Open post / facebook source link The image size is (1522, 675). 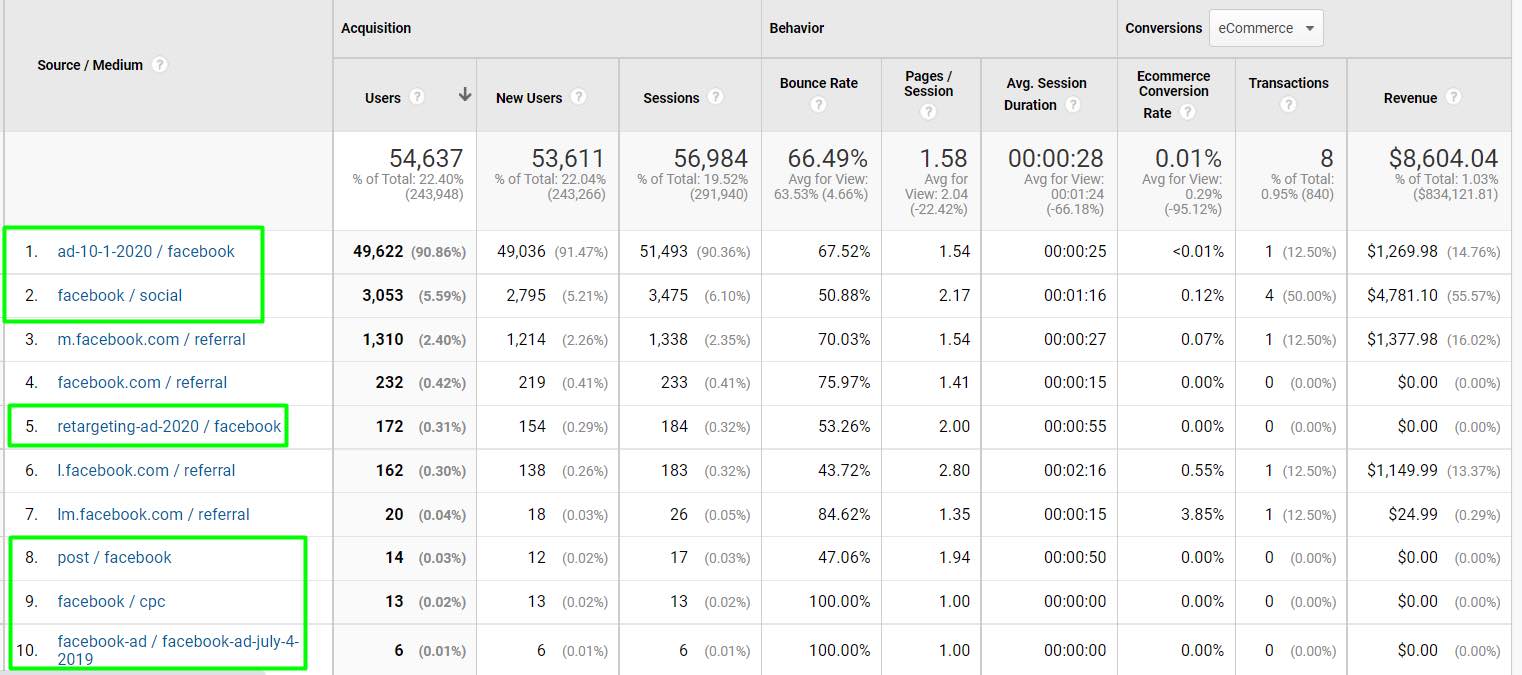pyautogui.click(x=114, y=557)
